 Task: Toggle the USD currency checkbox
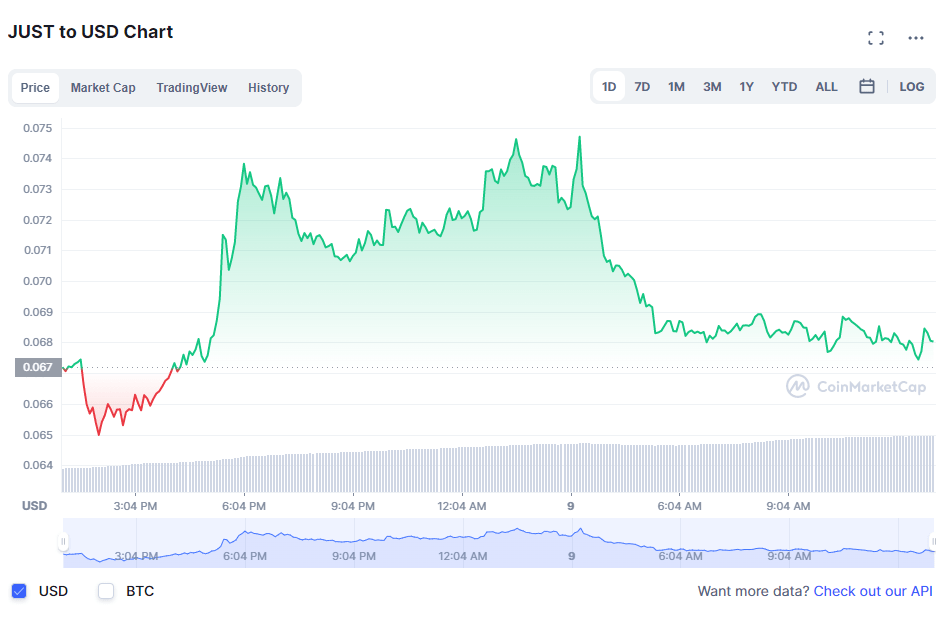19,591
